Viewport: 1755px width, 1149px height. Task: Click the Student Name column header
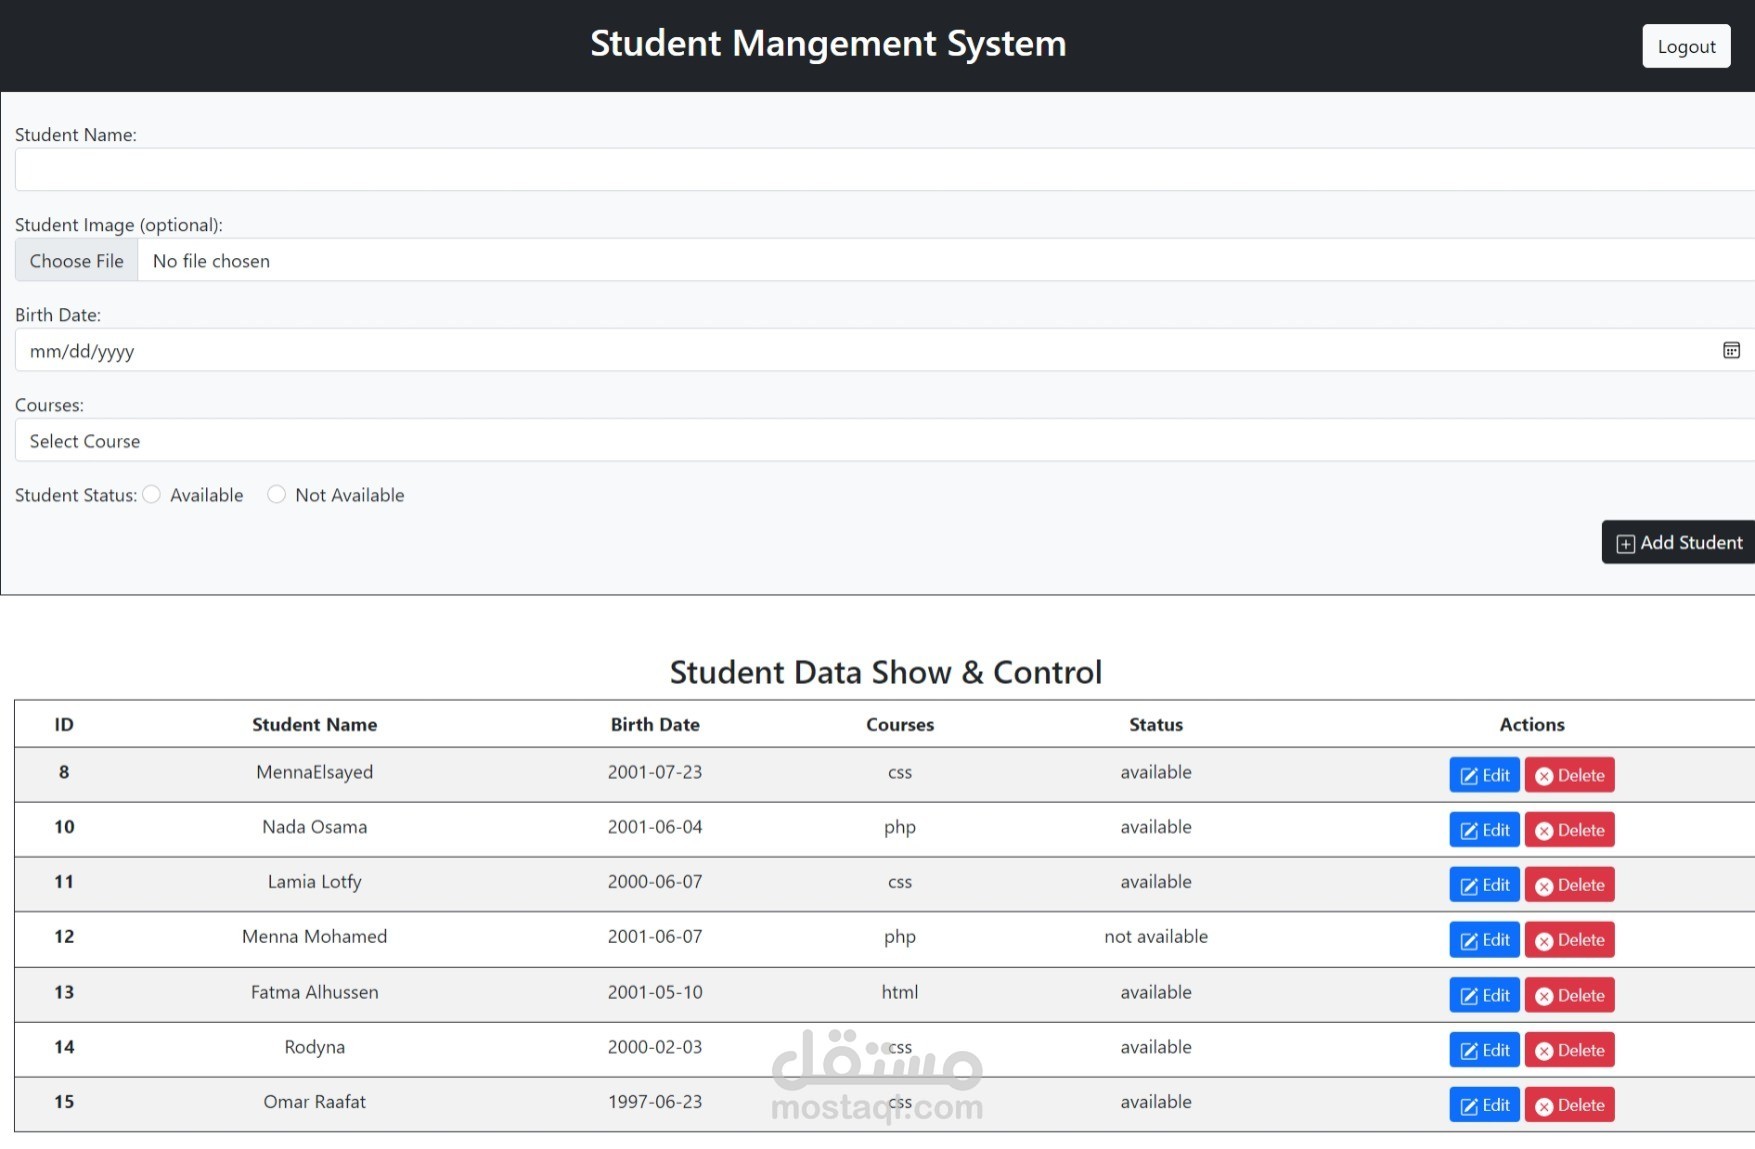(314, 724)
